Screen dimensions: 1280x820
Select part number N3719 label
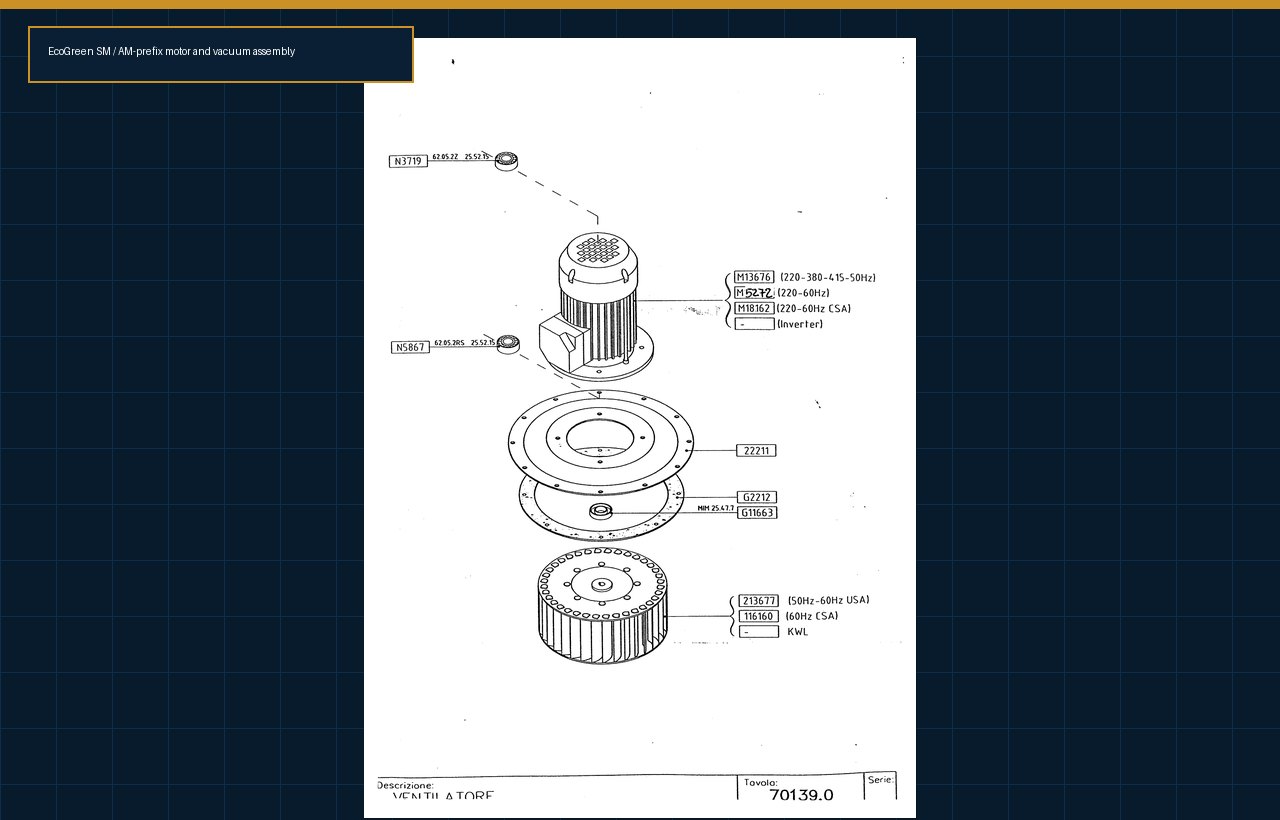[x=408, y=161]
